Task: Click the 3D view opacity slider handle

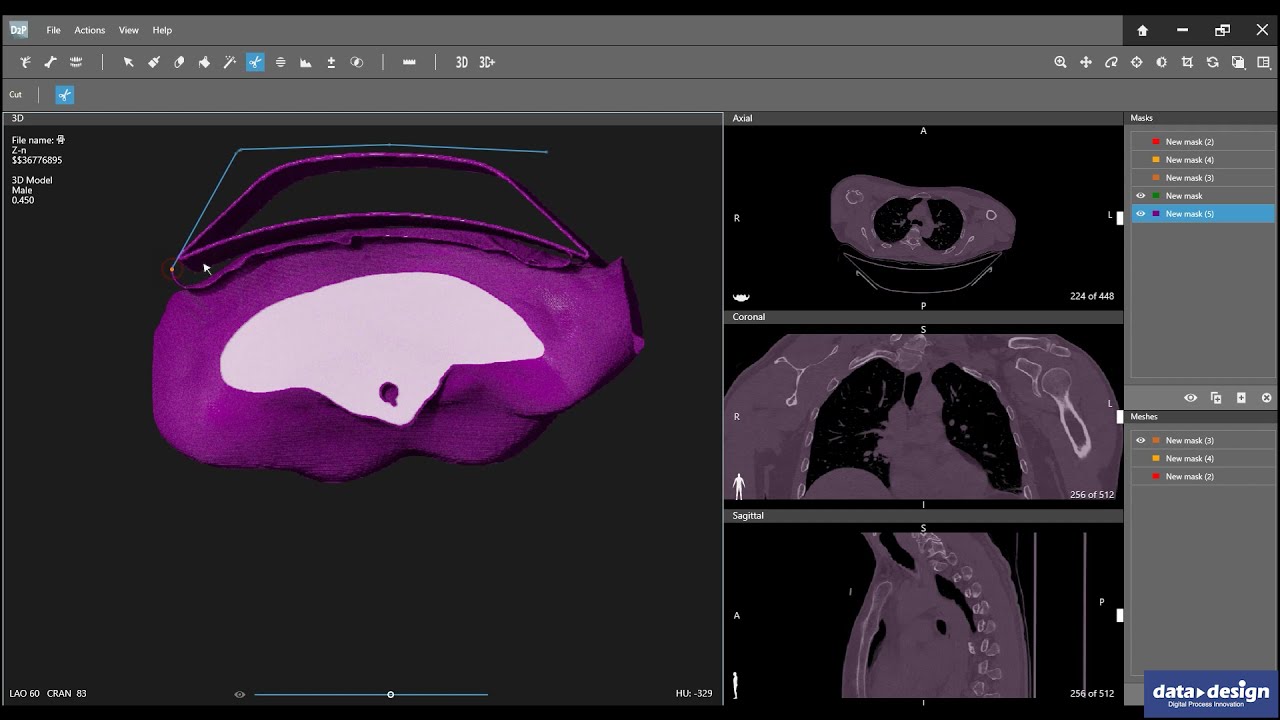Action: point(390,694)
